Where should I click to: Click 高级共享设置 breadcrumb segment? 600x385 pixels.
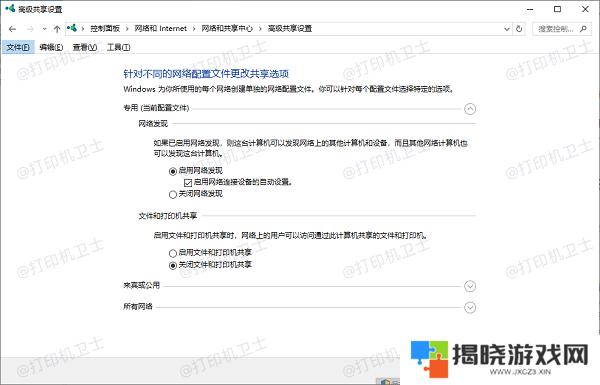pos(290,29)
